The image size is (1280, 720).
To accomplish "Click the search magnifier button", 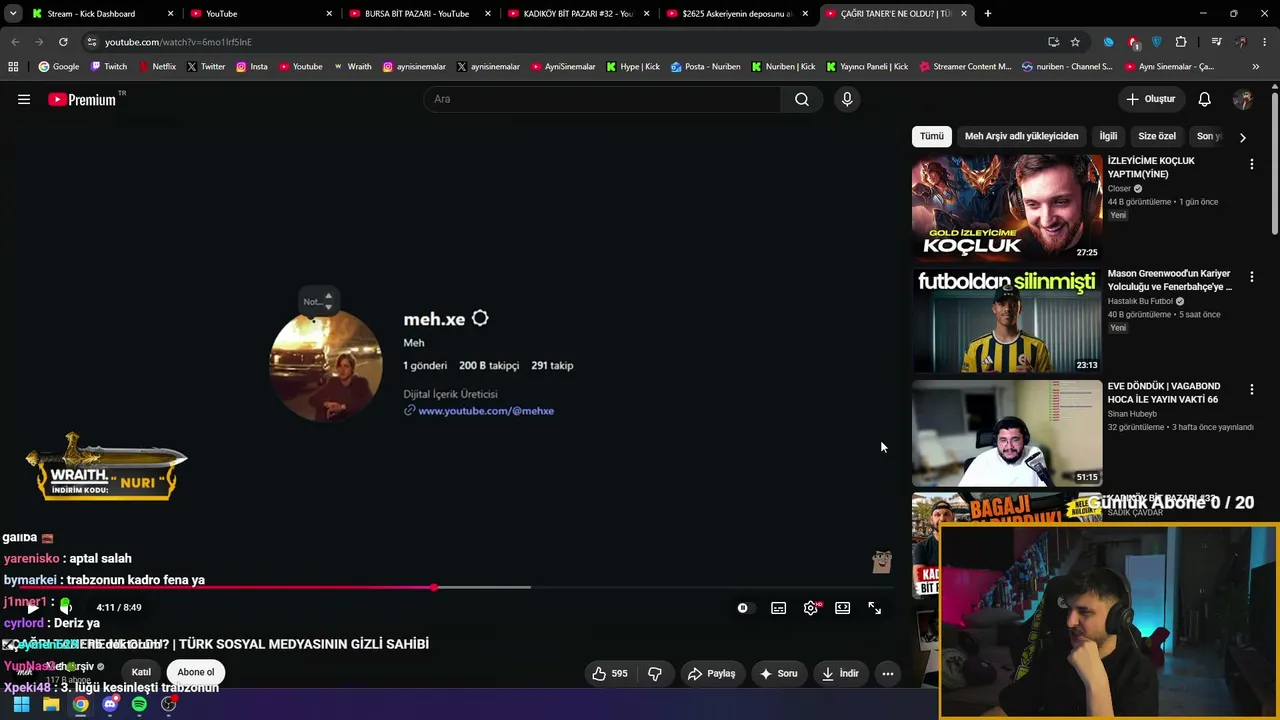I will (802, 99).
